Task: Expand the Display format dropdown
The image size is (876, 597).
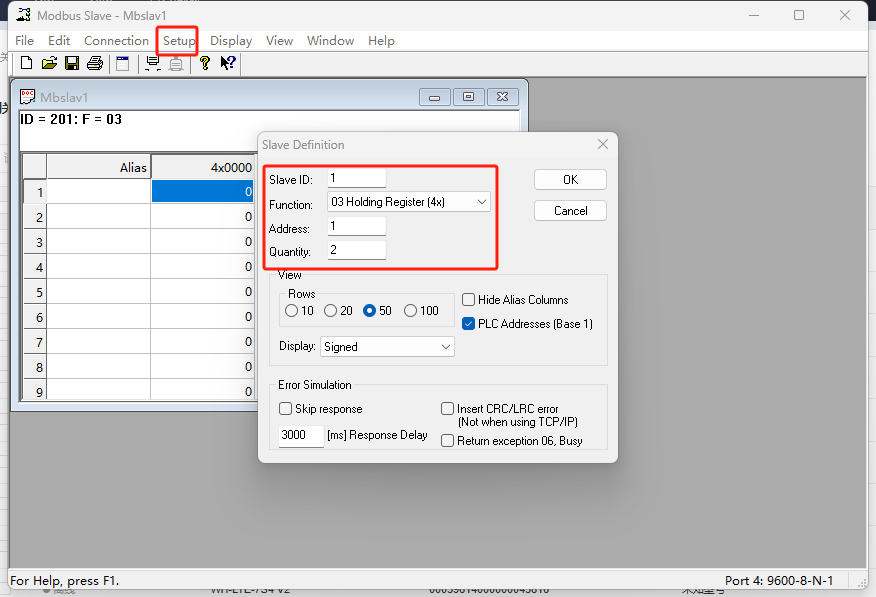Action: pyautogui.click(x=387, y=347)
